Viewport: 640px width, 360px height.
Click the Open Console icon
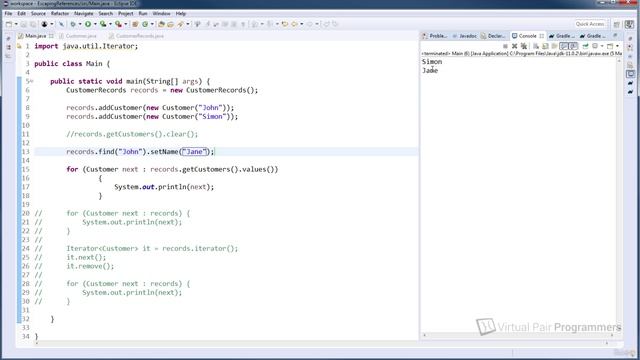pos(610,46)
